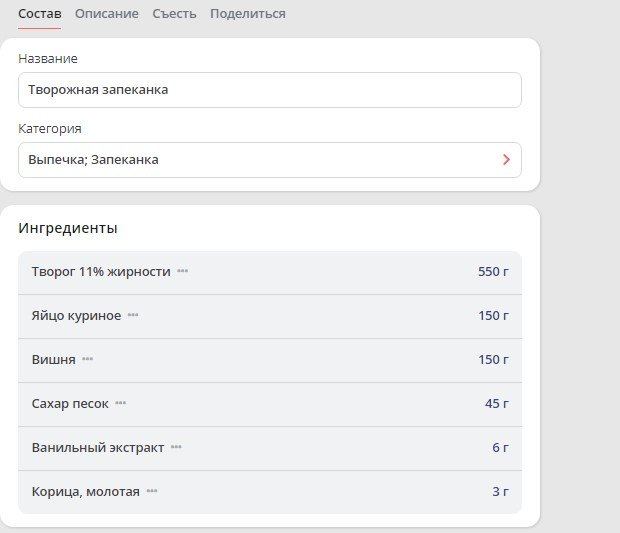Open options dots next to Корица, молотая
Image resolution: width=620 pixels, height=533 pixels.
(x=152, y=492)
